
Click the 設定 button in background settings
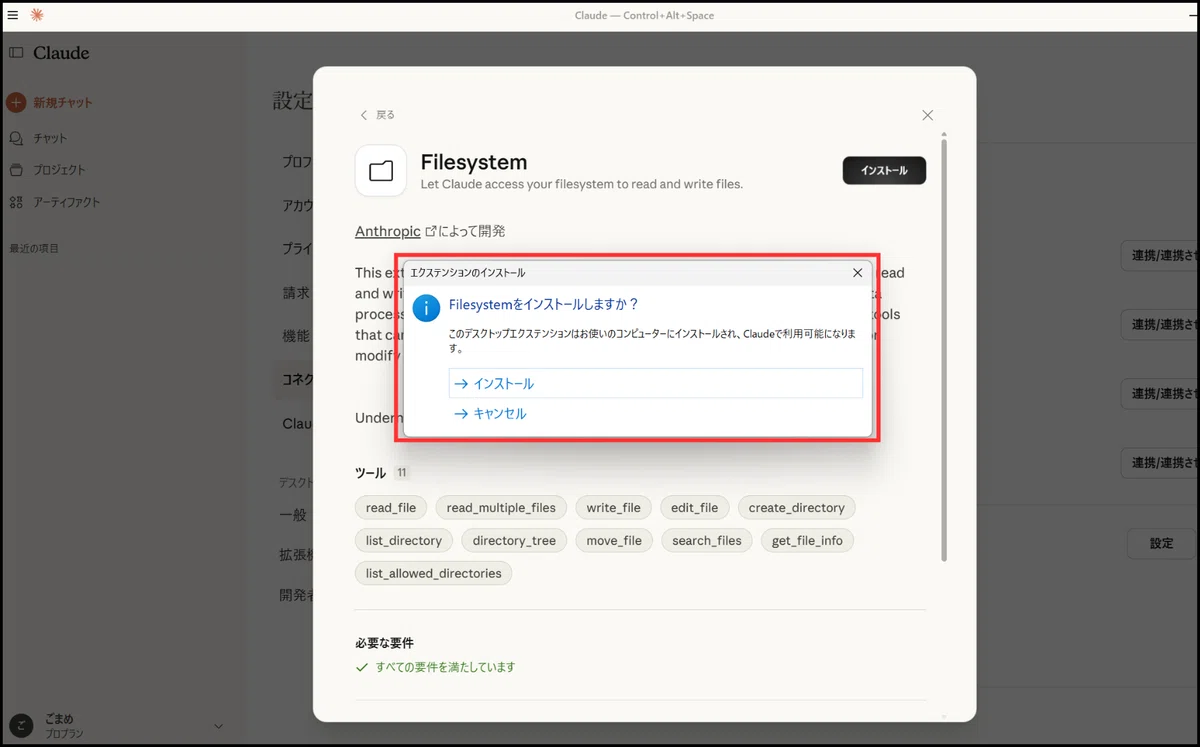point(1161,543)
